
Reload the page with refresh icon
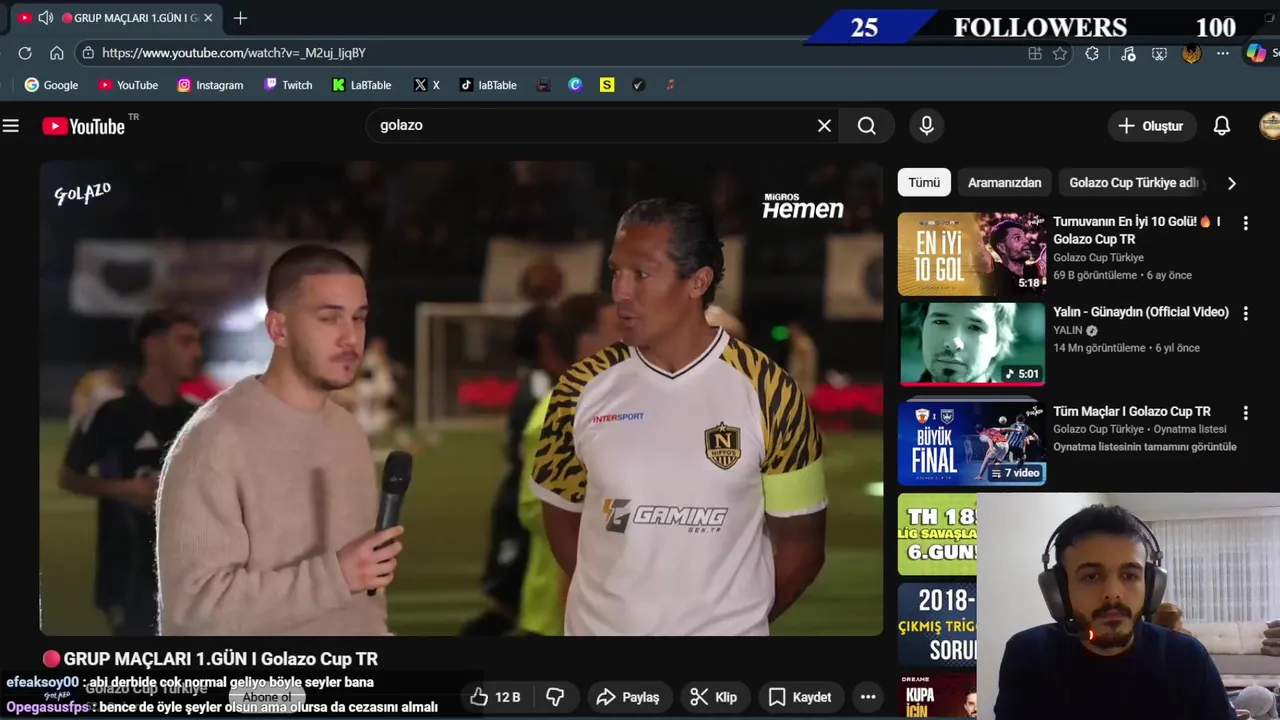point(25,53)
